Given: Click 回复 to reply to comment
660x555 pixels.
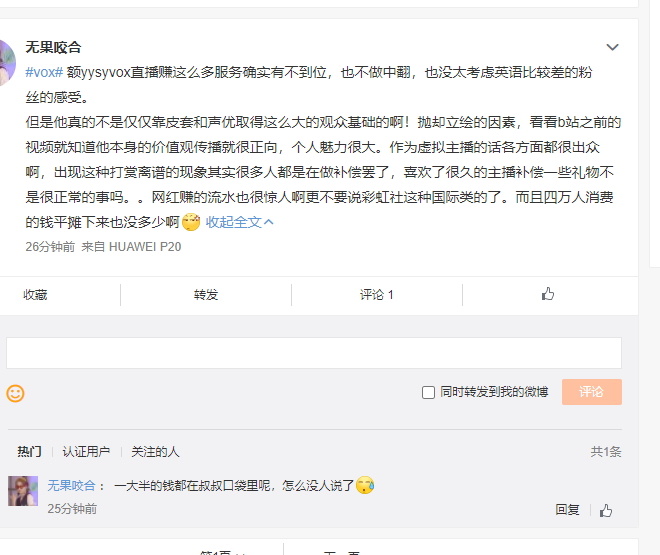Looking at the screenshot, I should tap(567, 510).
